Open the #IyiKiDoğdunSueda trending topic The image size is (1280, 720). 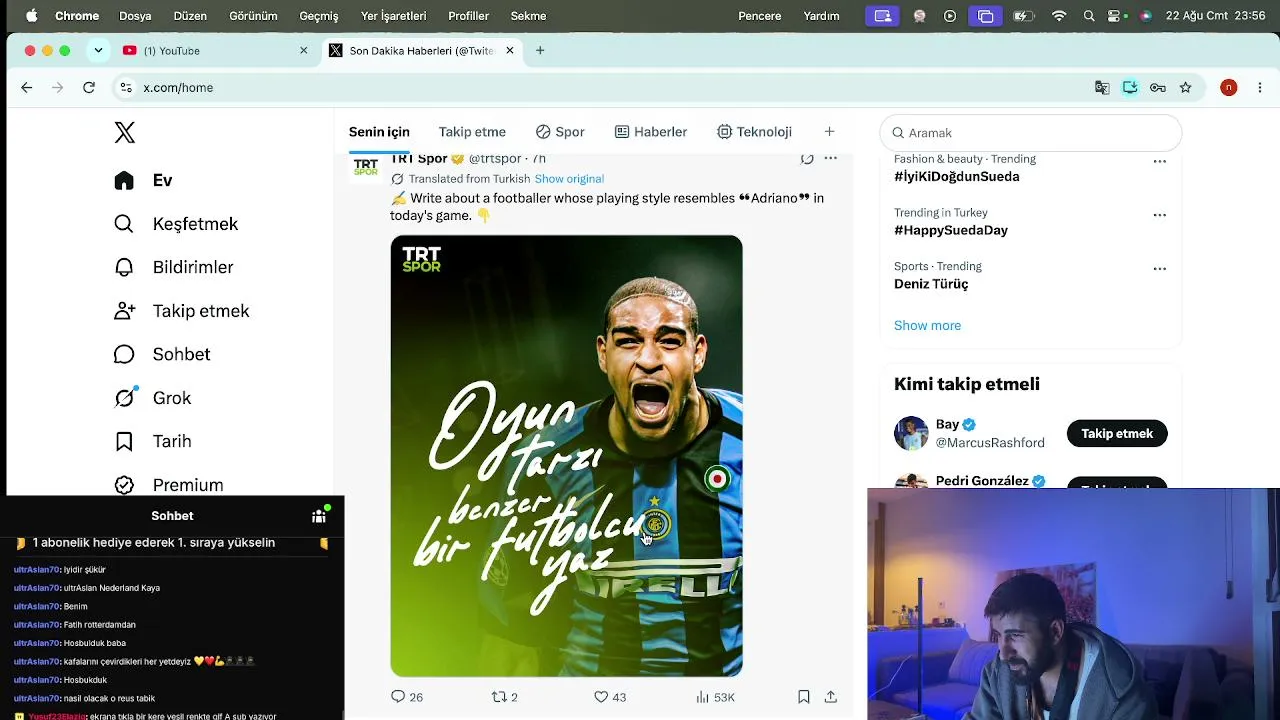[x=957, y=177]
